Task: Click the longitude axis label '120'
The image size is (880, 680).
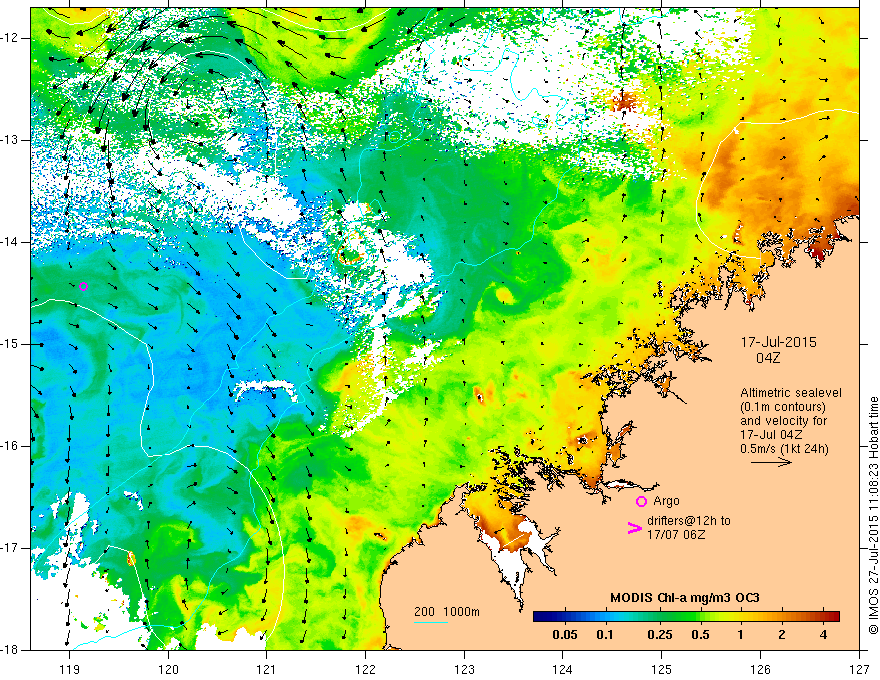Action: (x=168, y=669)
